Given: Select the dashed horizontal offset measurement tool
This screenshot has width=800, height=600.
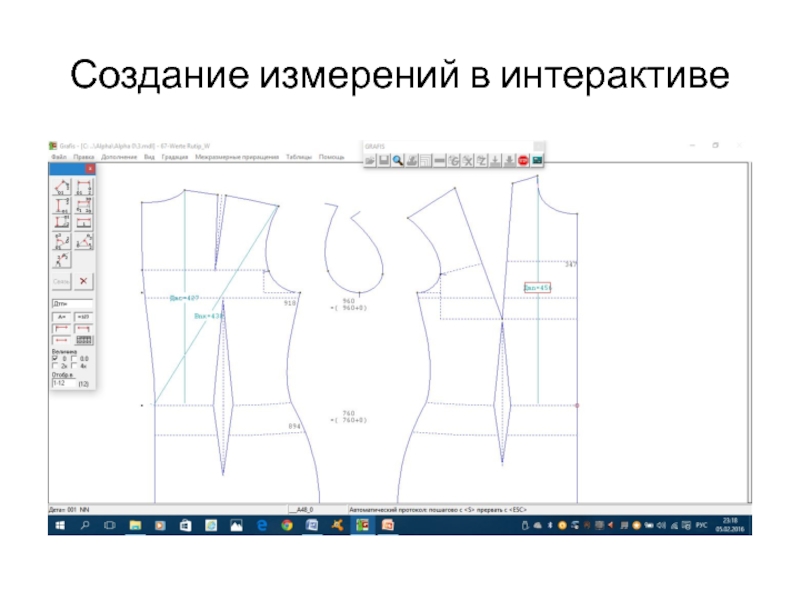Looking at the screenshot, I should pos(84,205).
